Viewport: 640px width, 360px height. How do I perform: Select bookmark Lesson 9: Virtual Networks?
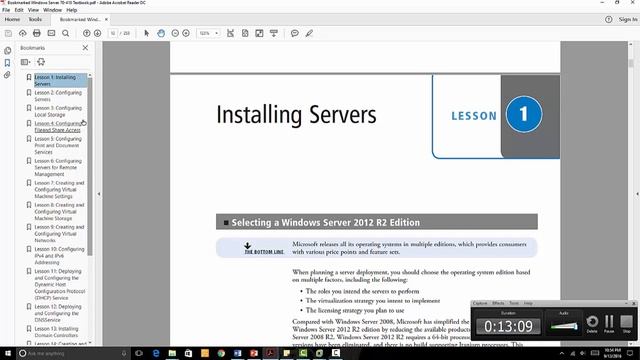click(59, 233)
